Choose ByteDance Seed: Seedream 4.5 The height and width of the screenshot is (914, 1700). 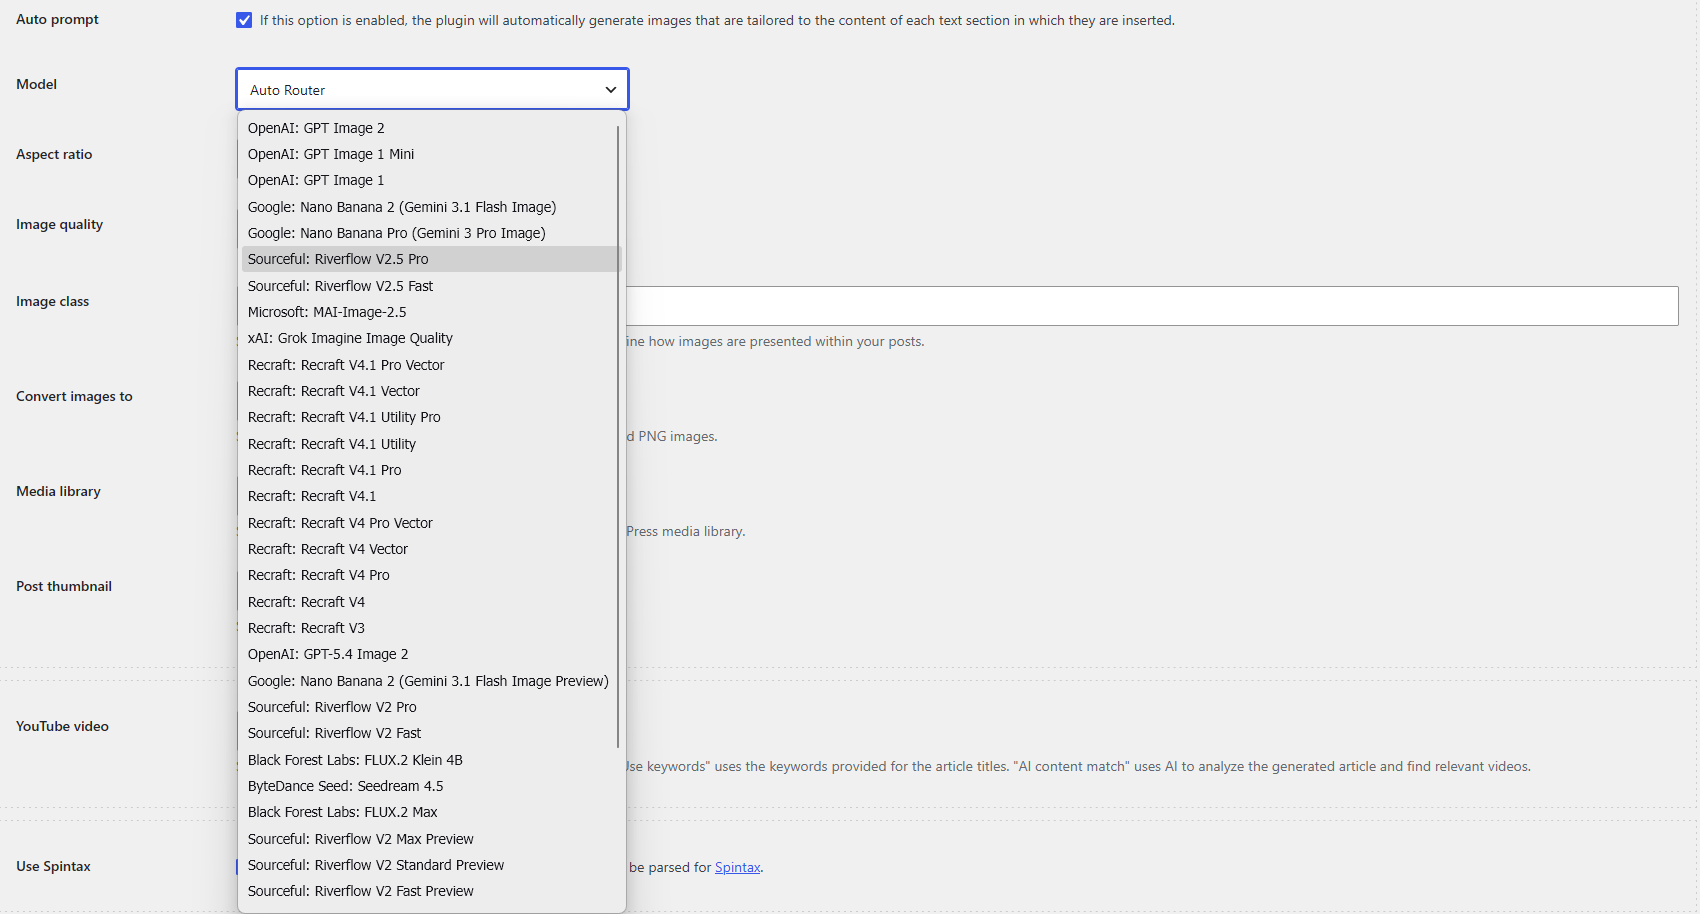[430, 786]
